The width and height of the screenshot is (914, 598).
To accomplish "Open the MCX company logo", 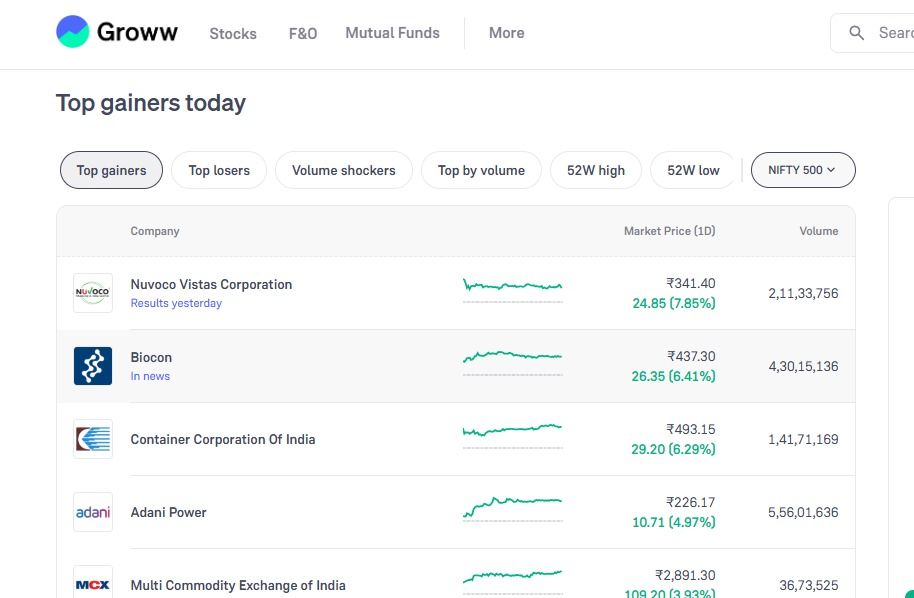I will [x=93, y=583].
